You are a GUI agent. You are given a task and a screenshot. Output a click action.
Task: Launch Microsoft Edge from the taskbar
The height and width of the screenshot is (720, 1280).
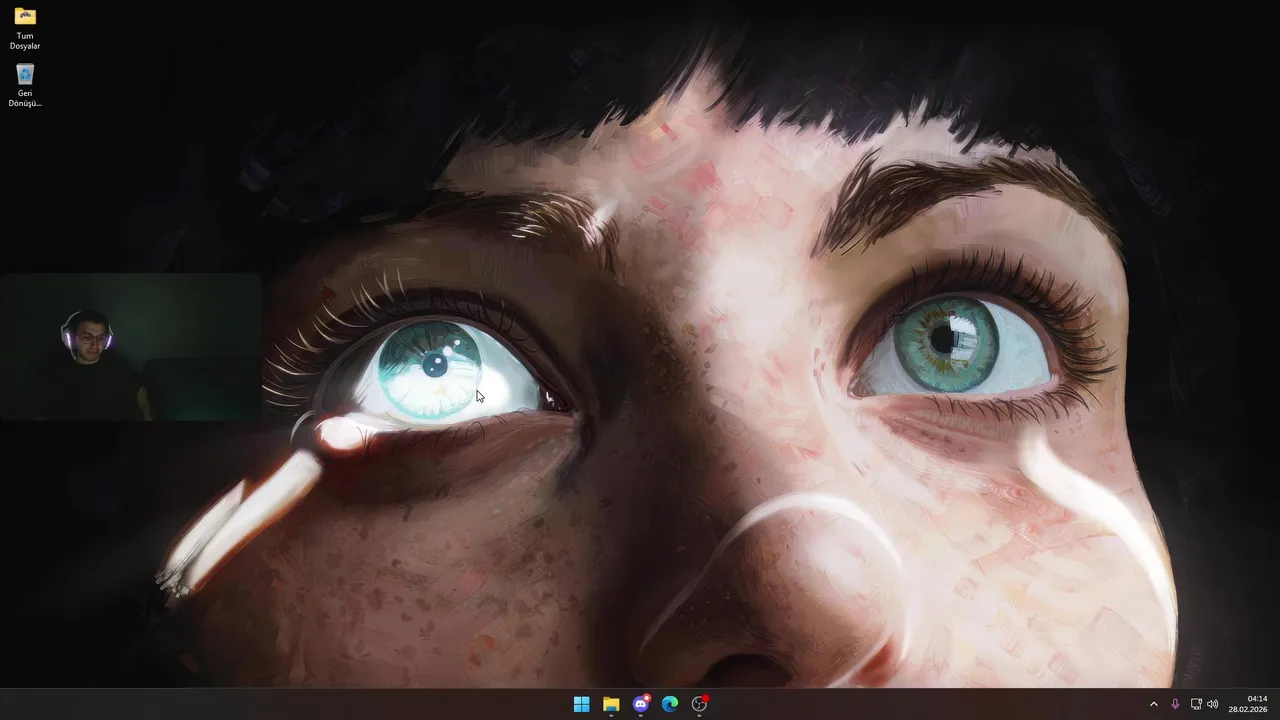point(670,704)
